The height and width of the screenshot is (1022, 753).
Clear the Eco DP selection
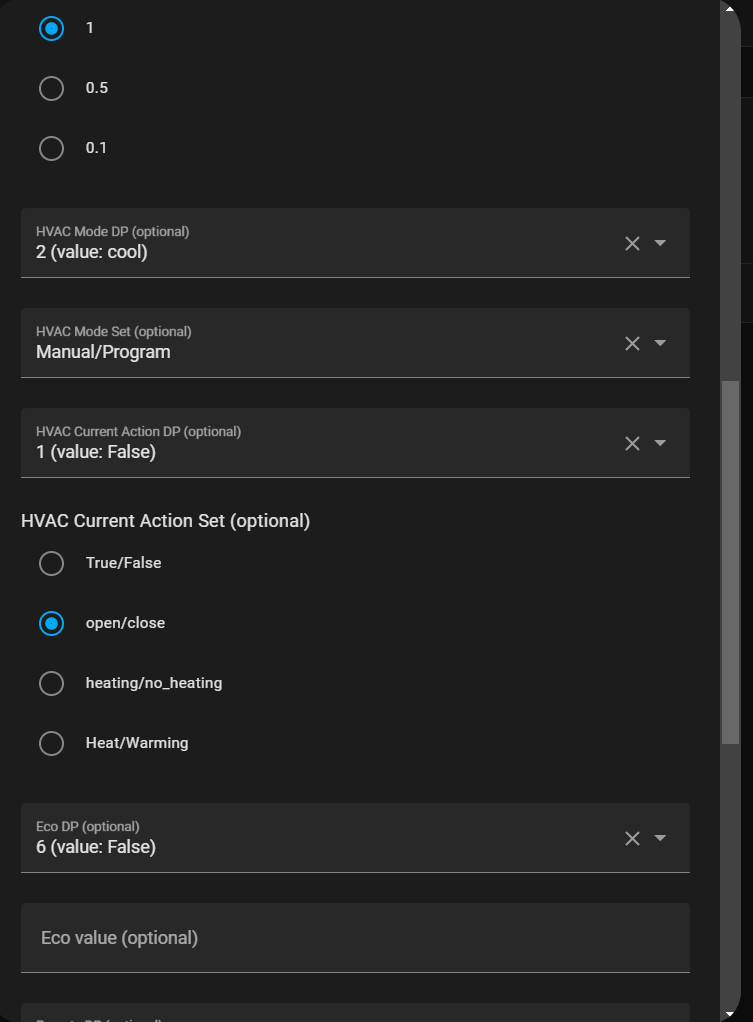[x=632, y=838]
